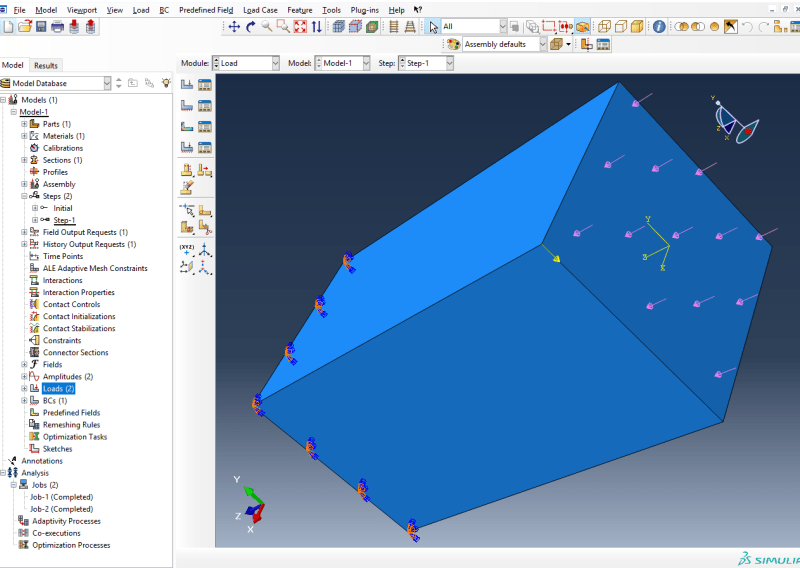Click the Color Code palette icon
This screenshot has width=800, height=568.
pos(453,44)
